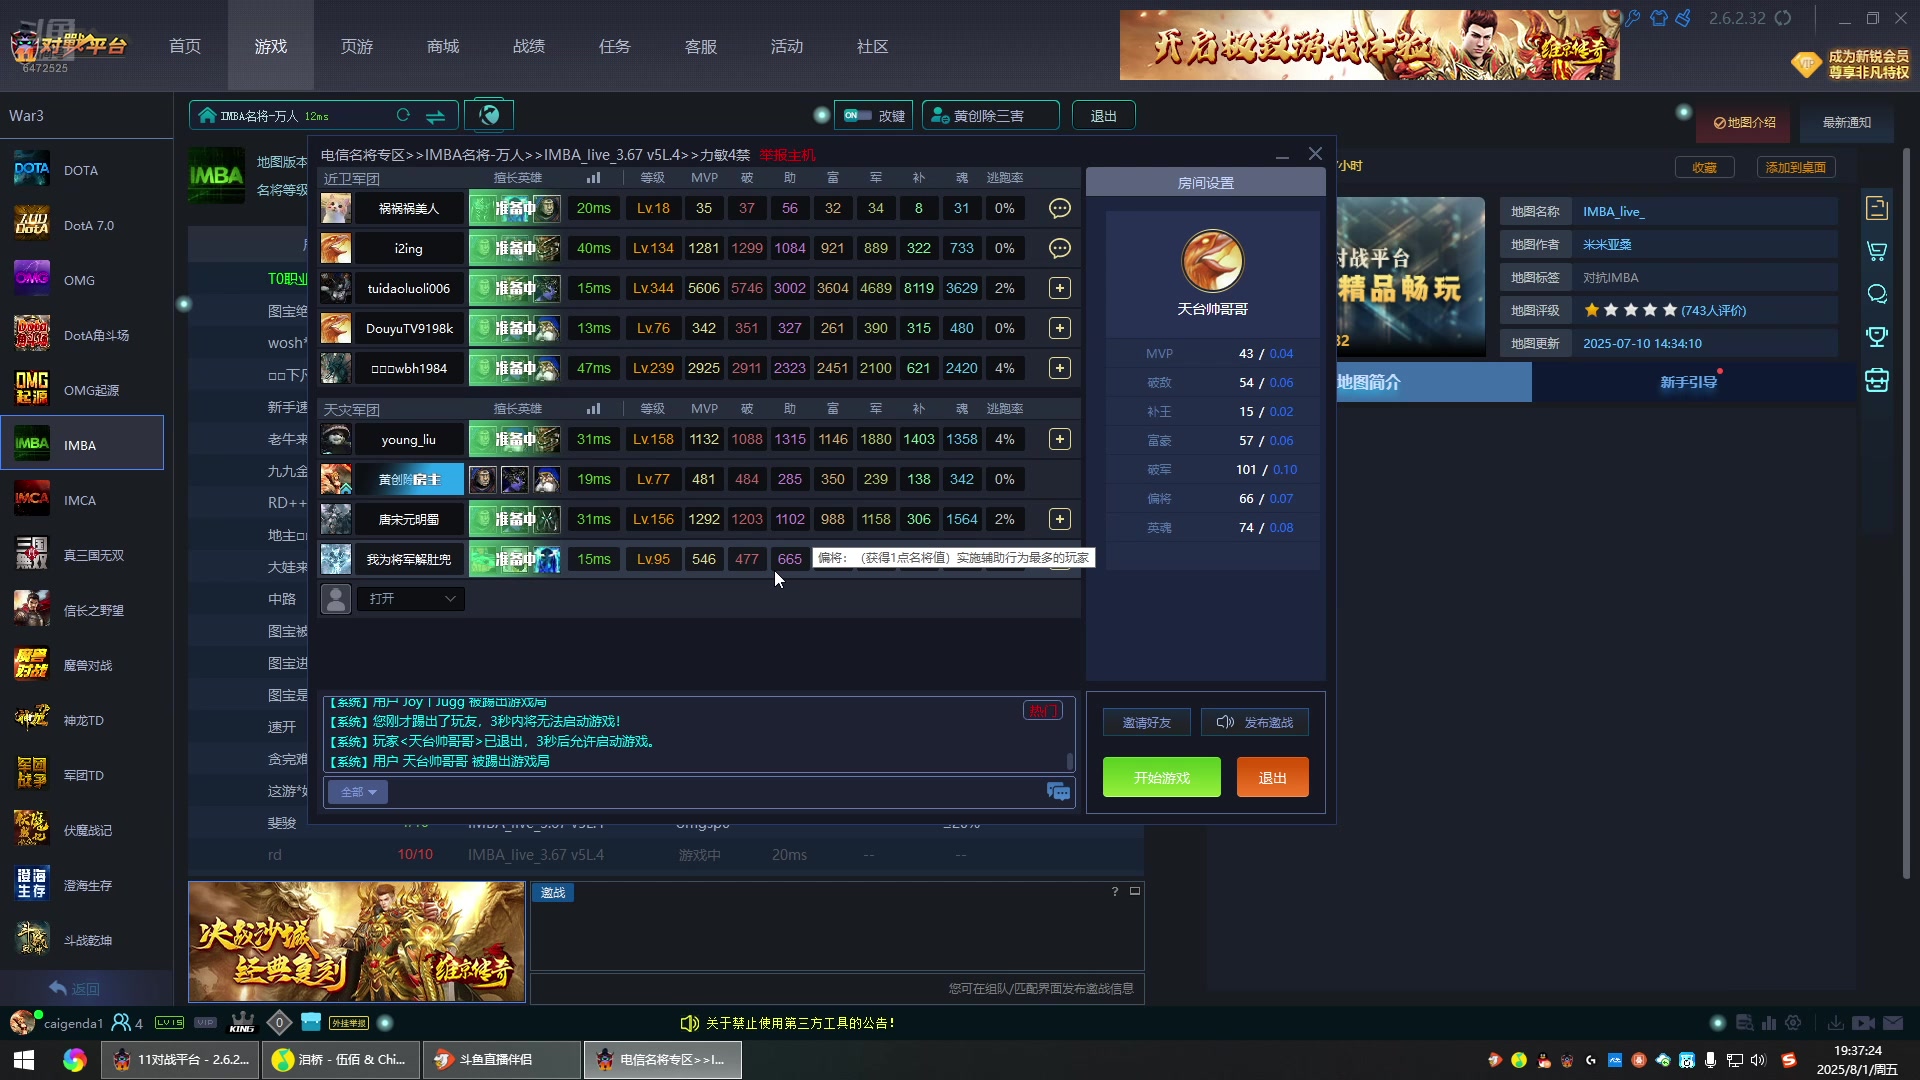Open the chat bubble sidebar icon
Image resolution: width=1920 pixels, height=1080 pixels.
click(x=1877, y=294)
